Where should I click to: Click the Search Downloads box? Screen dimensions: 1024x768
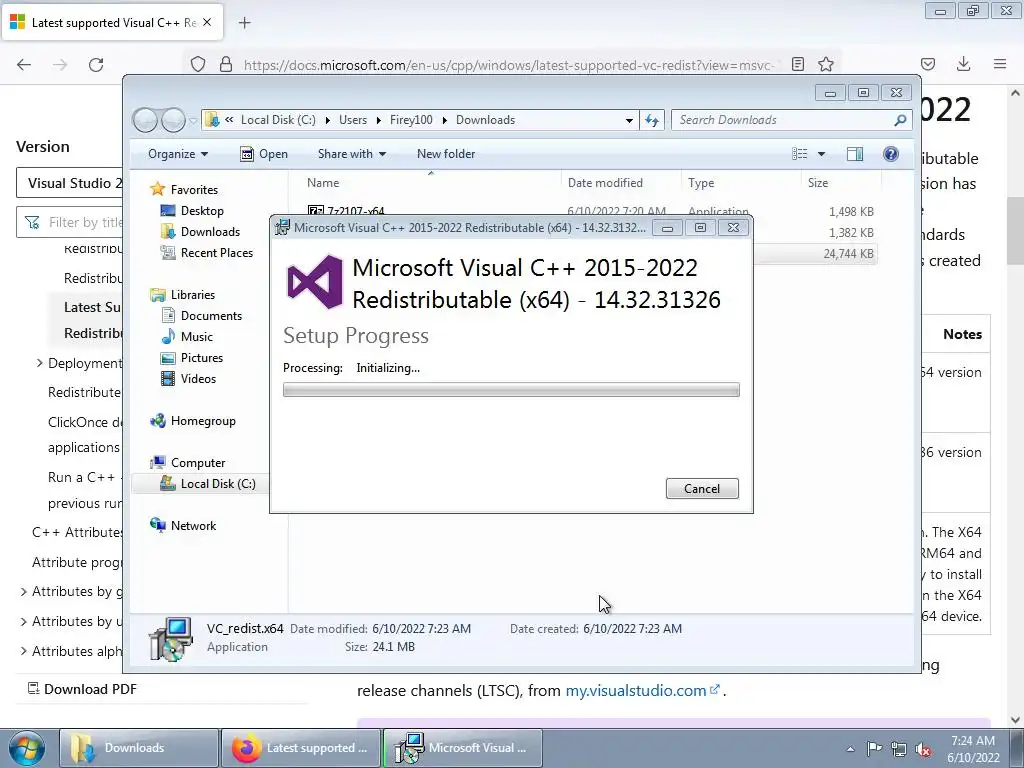coord(784,120)
